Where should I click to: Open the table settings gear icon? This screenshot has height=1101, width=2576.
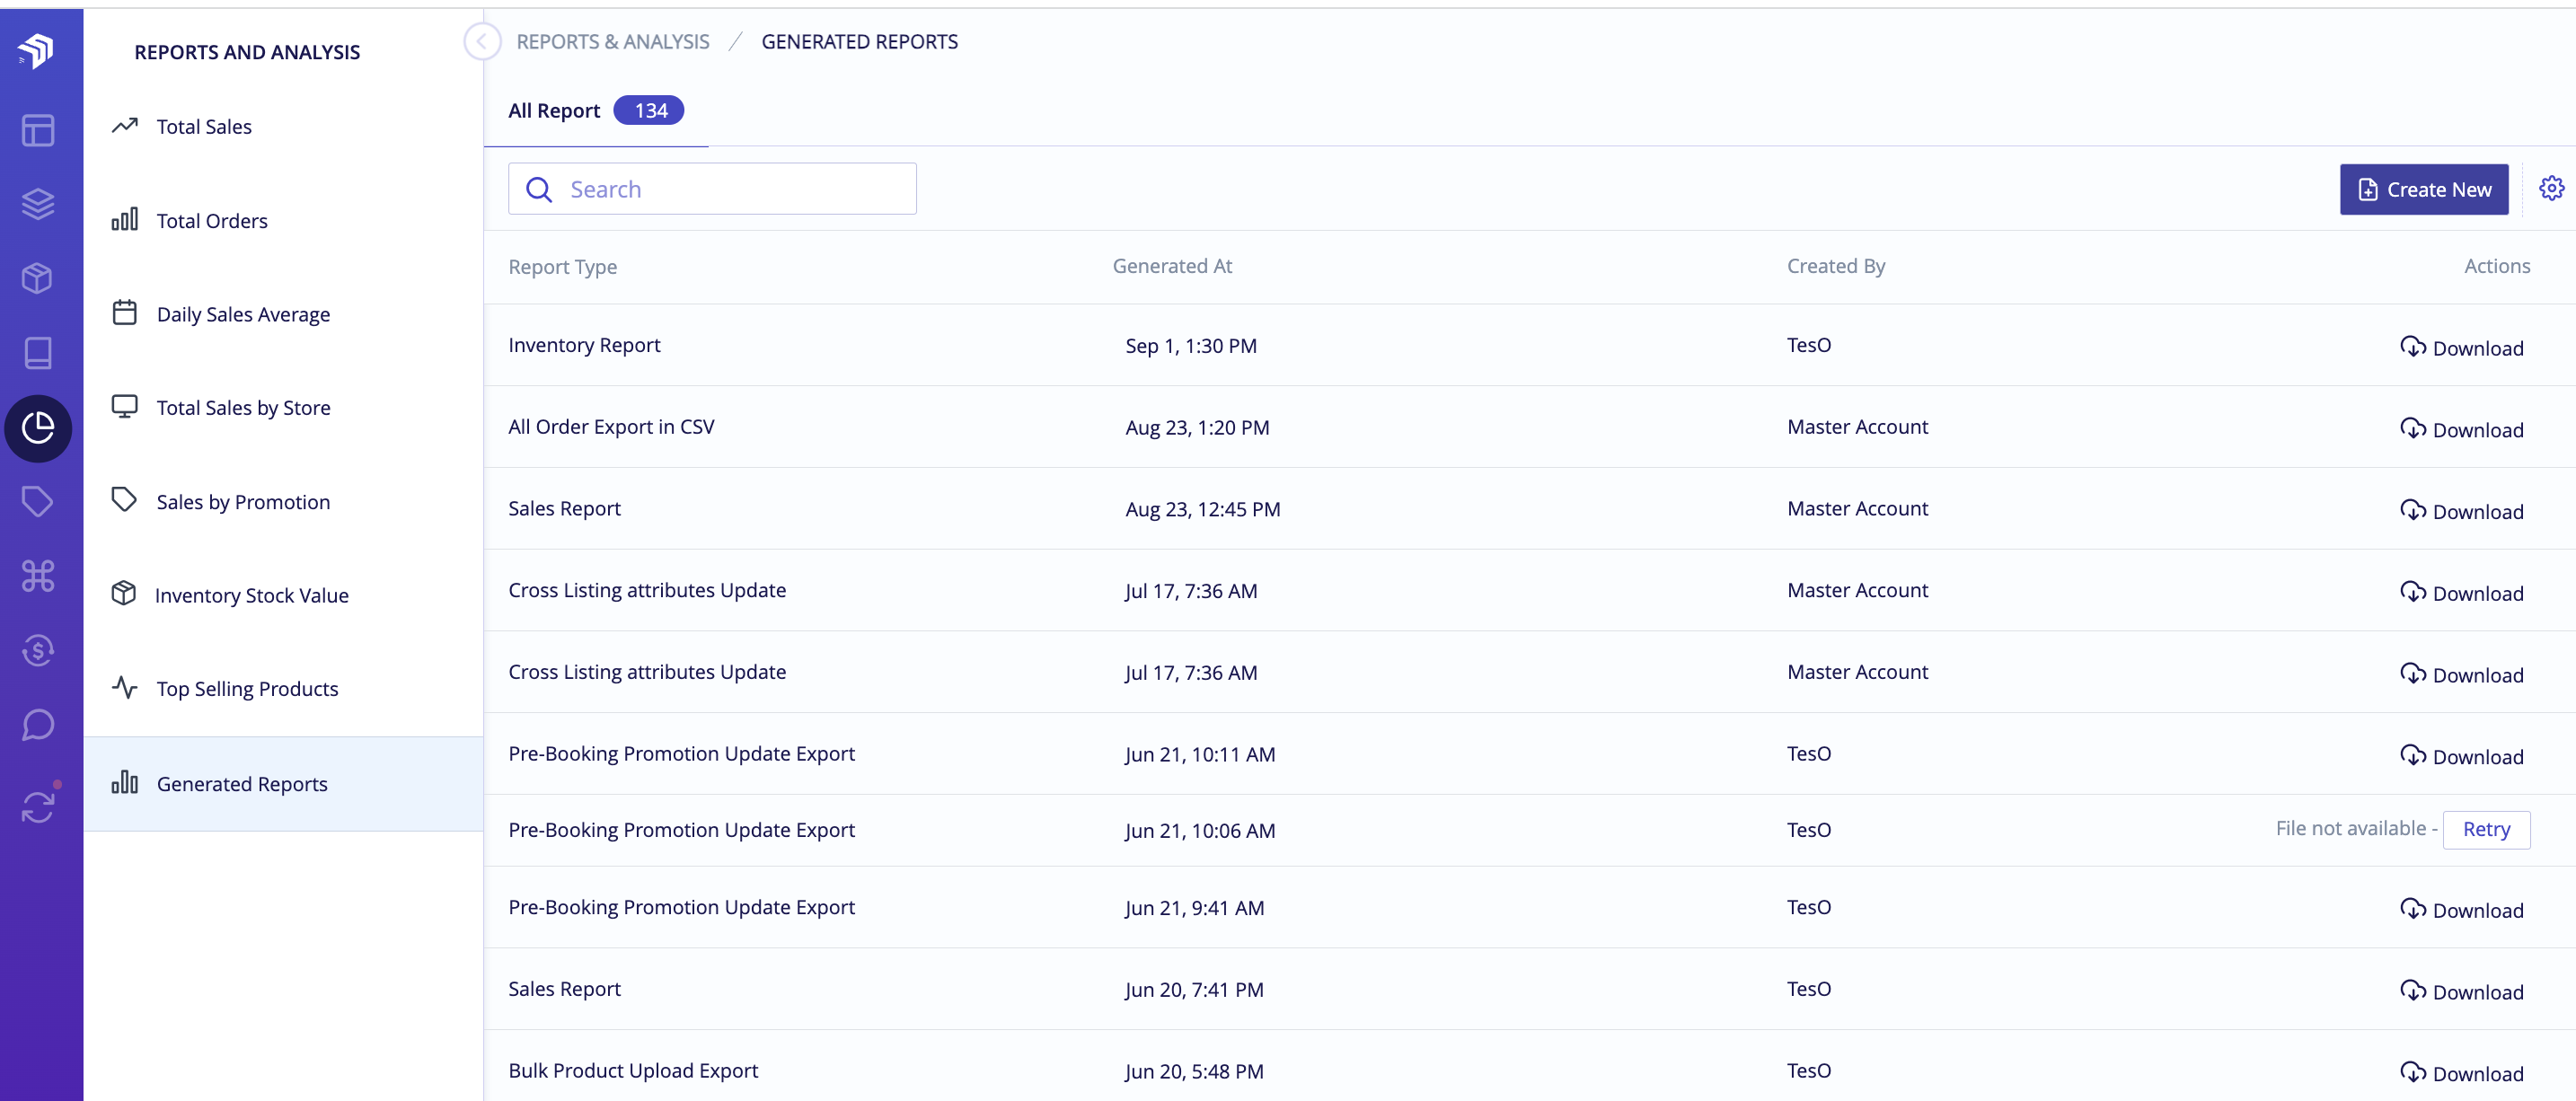tap(2551, 188)
